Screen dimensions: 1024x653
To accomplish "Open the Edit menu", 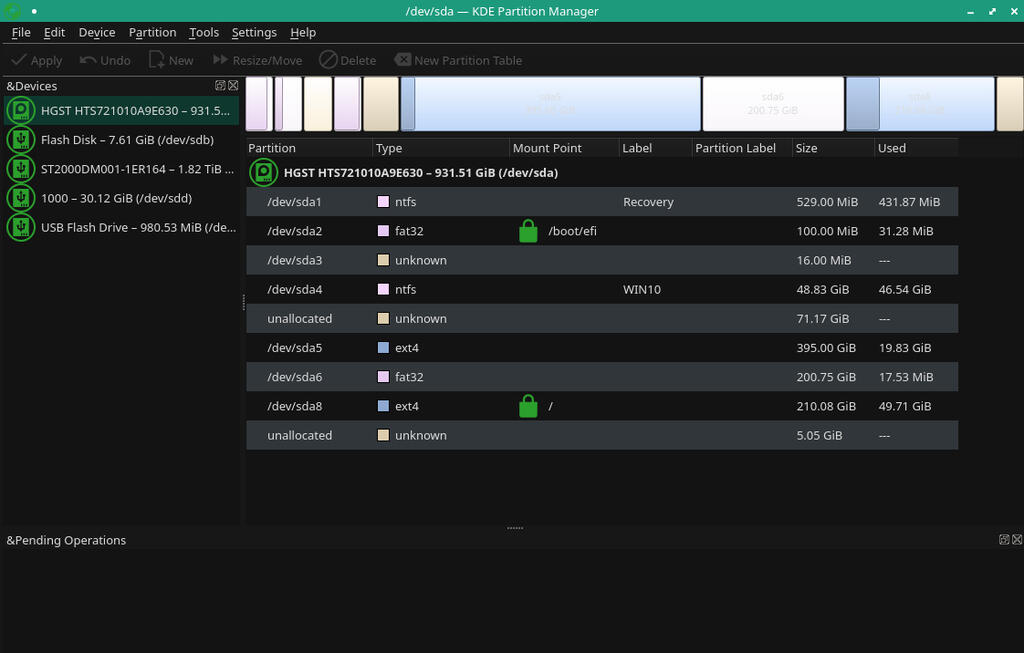I will tap(54, 33).
